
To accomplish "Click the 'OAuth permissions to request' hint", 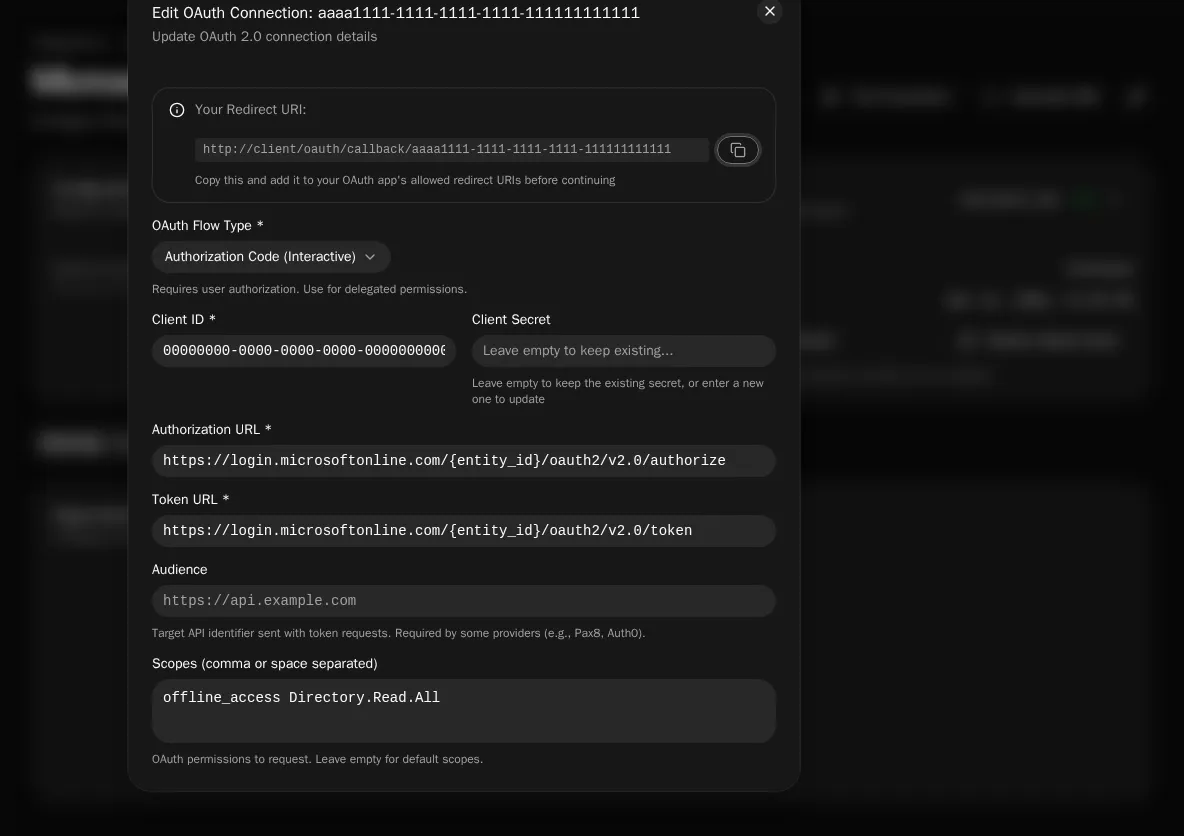I will tap(317, 759).
